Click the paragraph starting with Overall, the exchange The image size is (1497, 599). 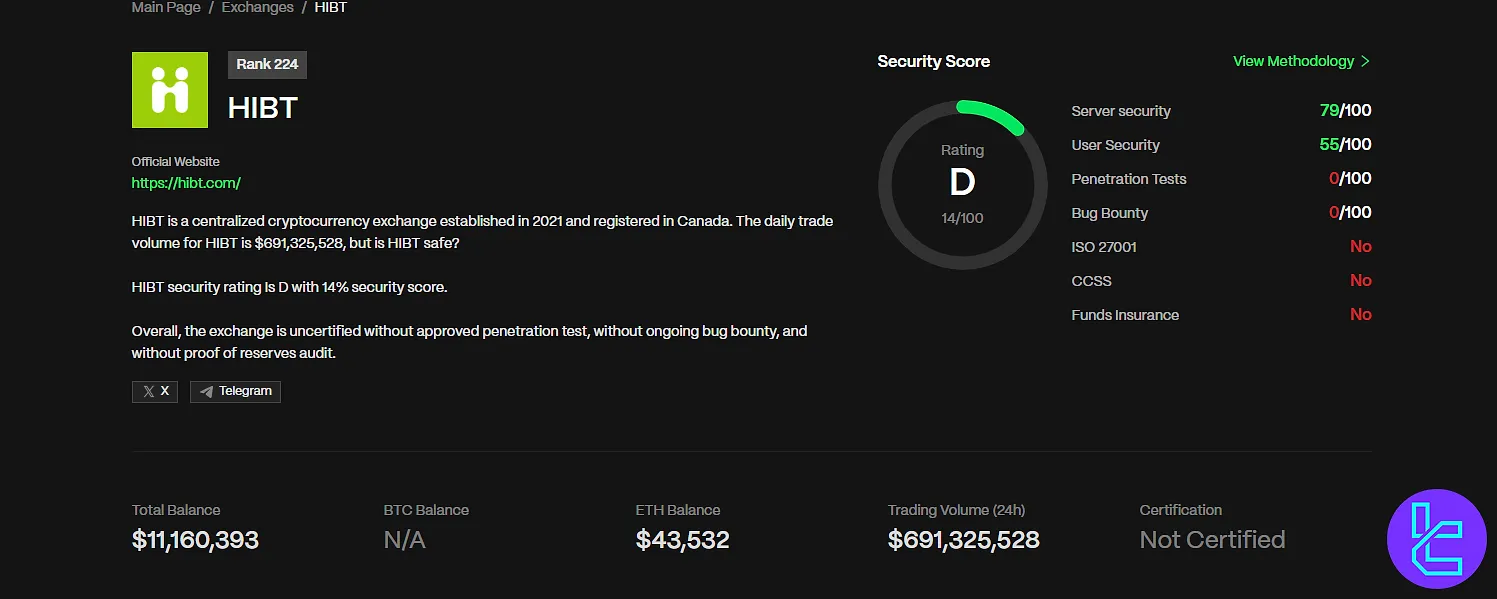click(x=470, y=342)
